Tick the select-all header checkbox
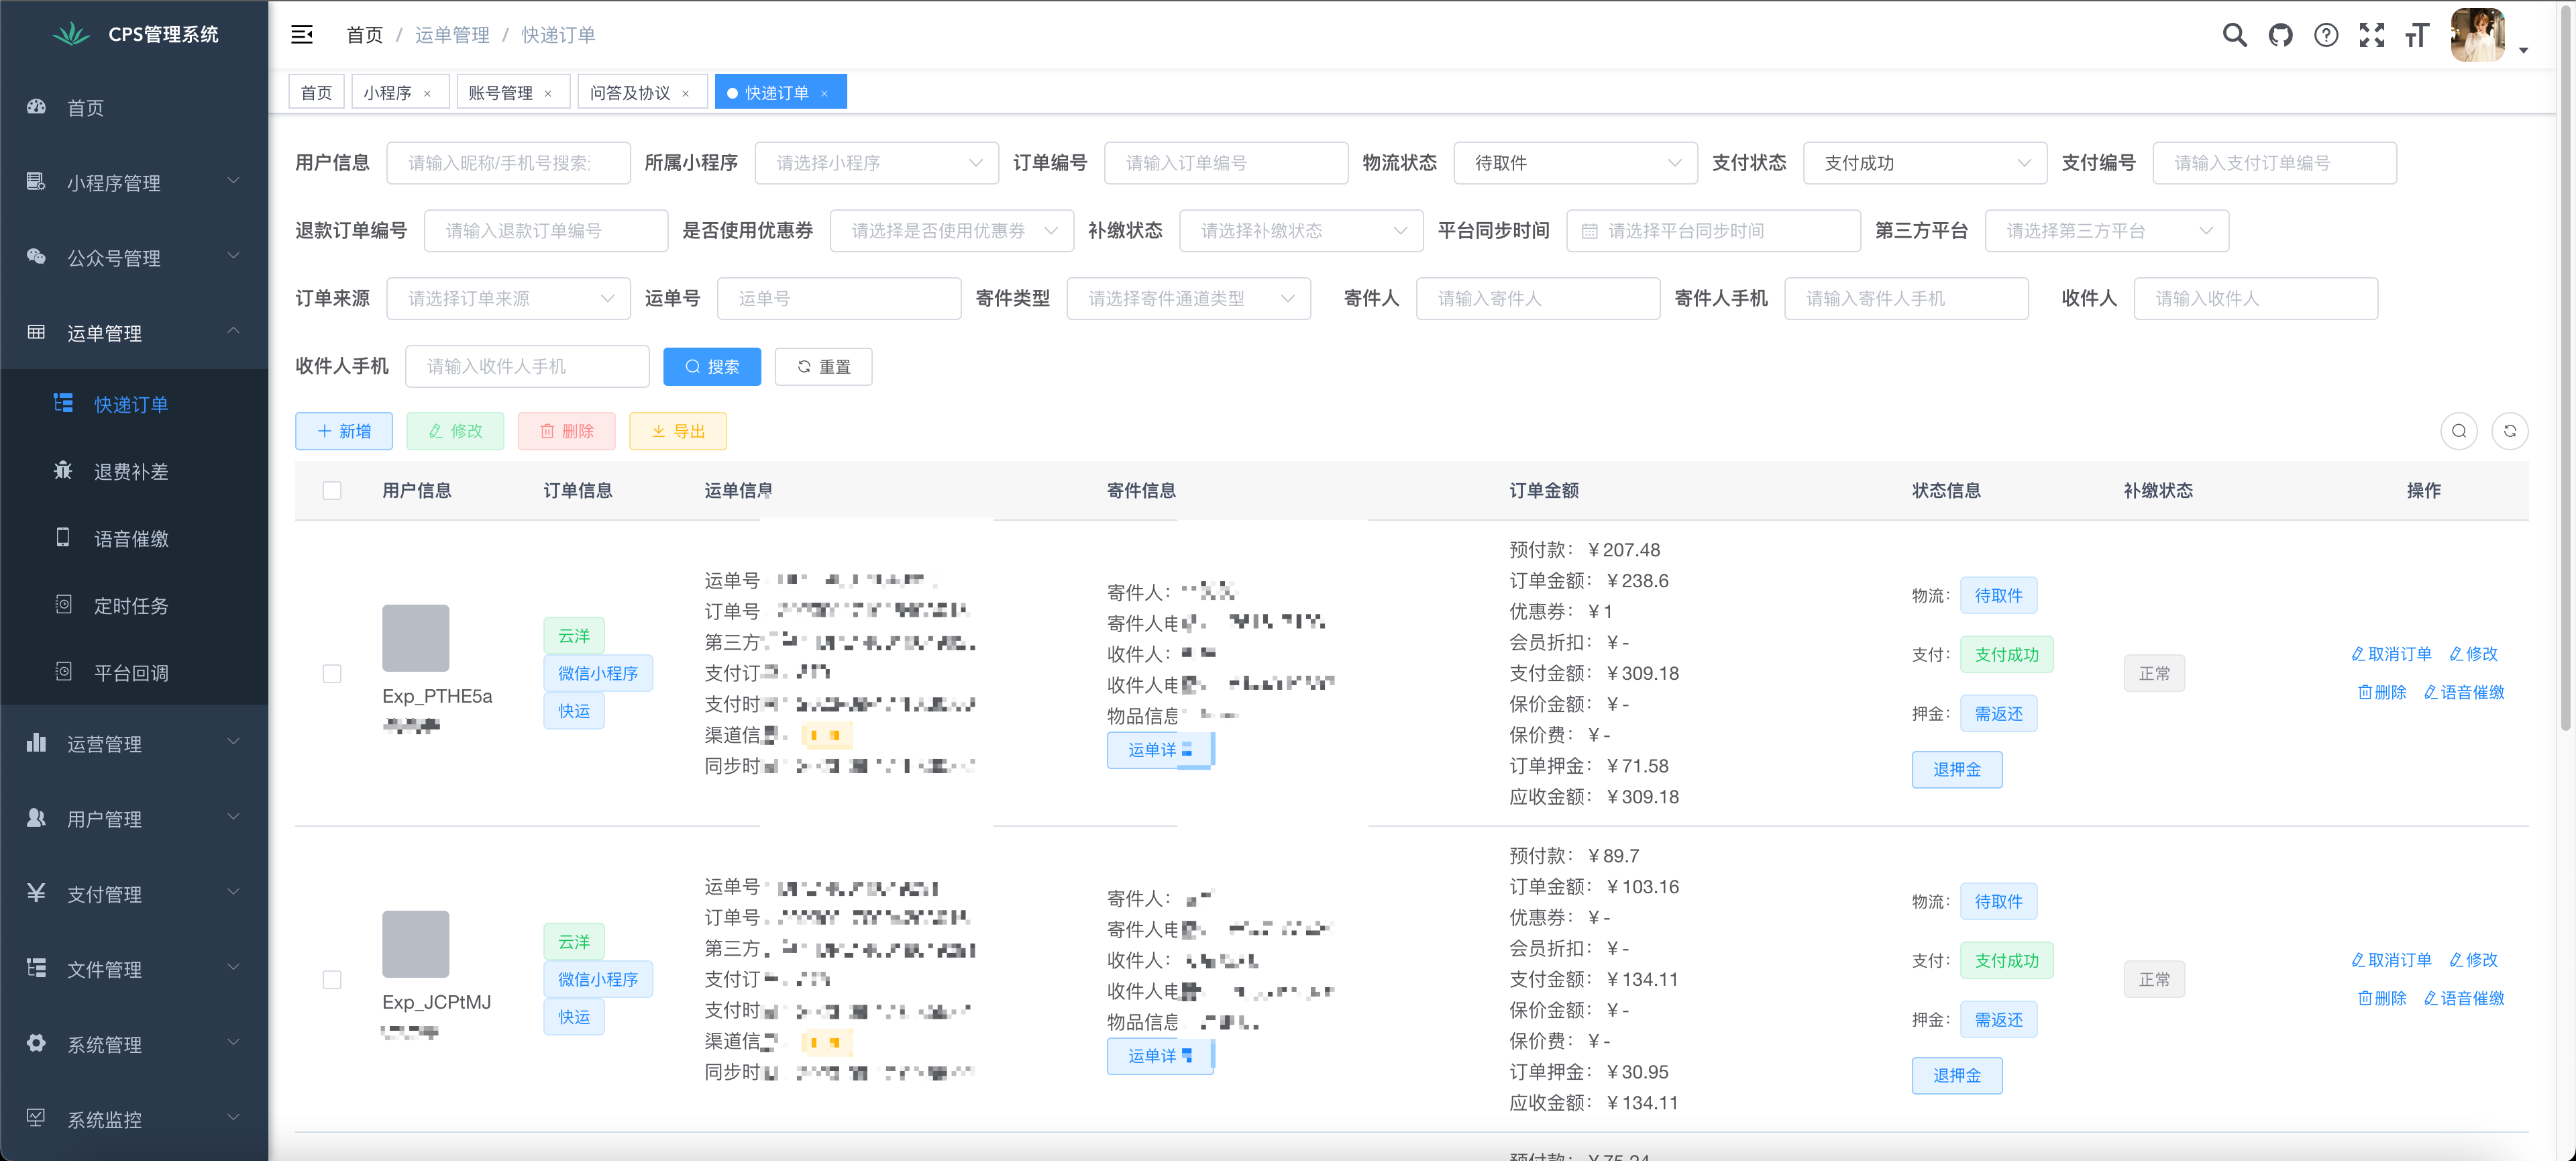2576x1161 pixels. coord(332,490)
